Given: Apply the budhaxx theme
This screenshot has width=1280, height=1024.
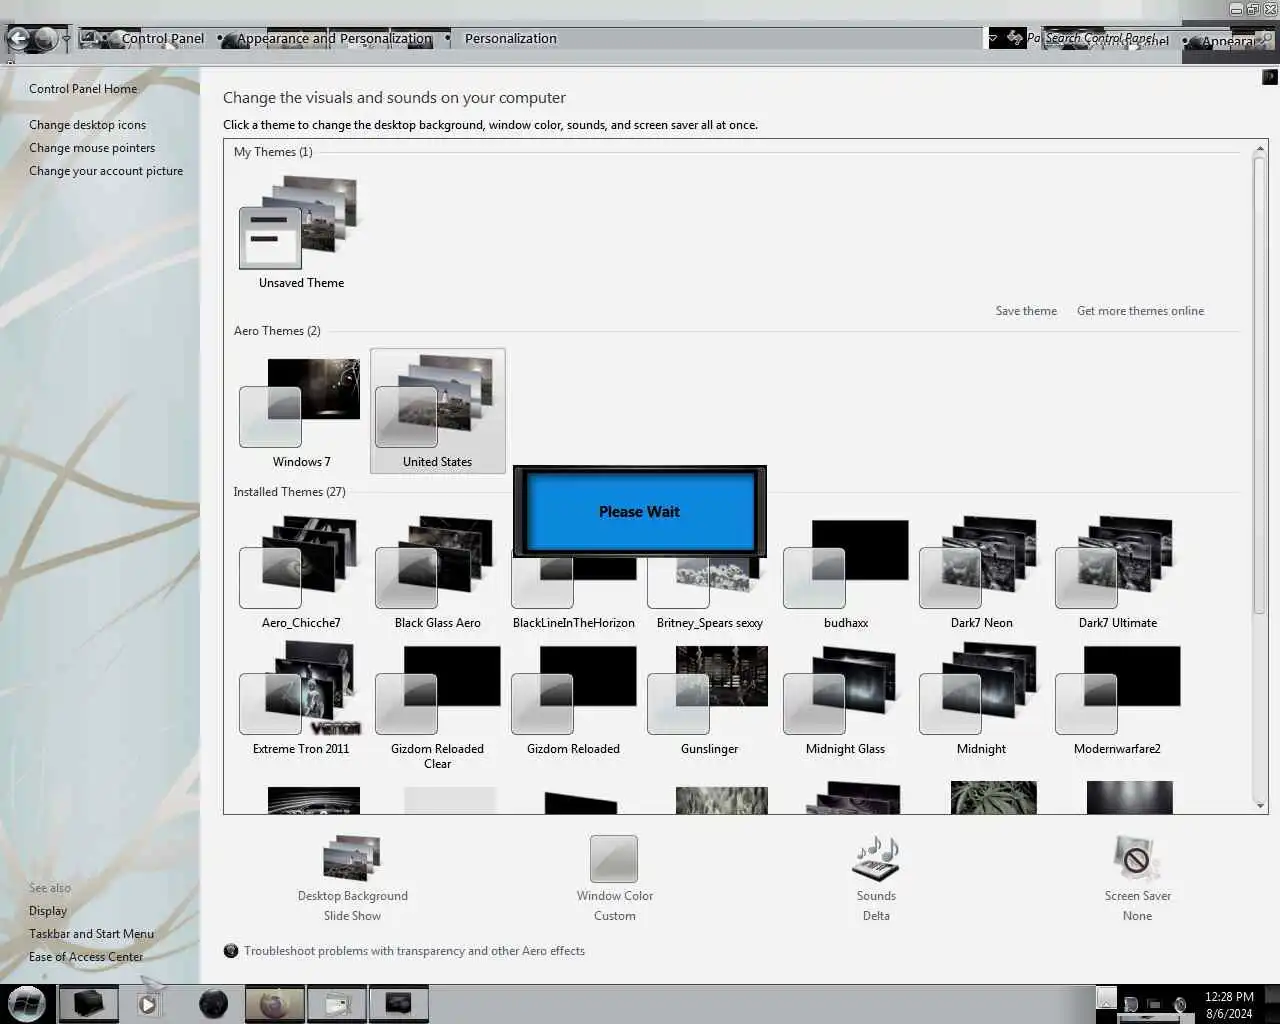Looking at the screenshot, I should tap(845, 572).
